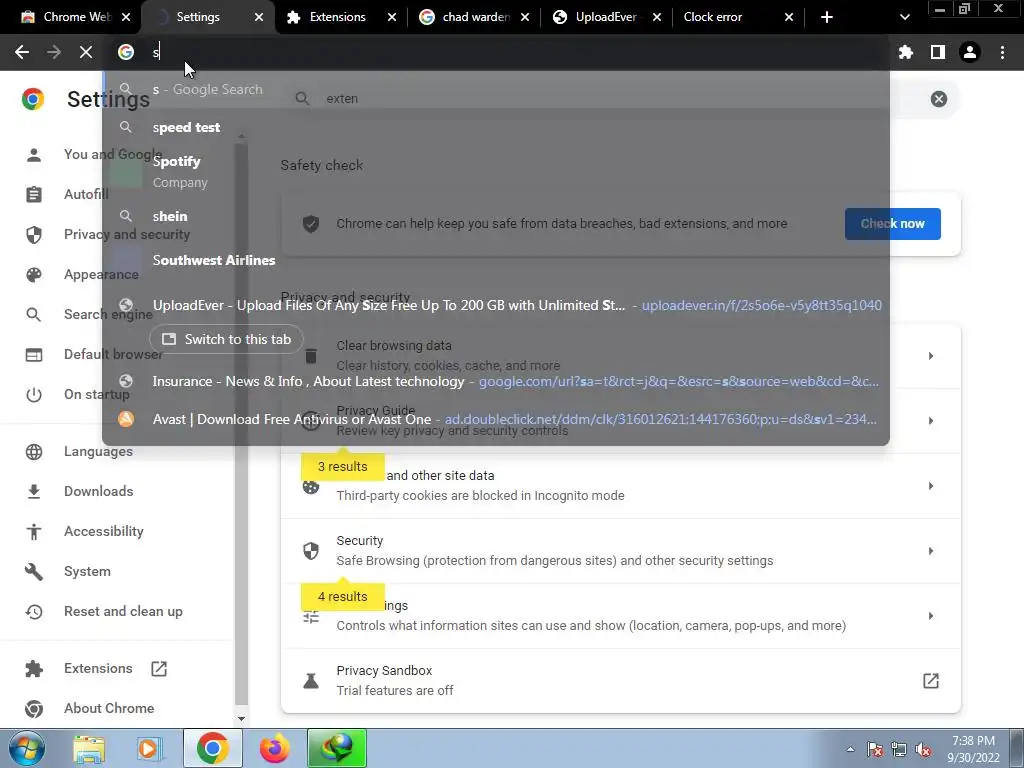Click the Default browser icon in sidebar
The width and height of the screenshot is (1024, 768).
coord(34,355)
